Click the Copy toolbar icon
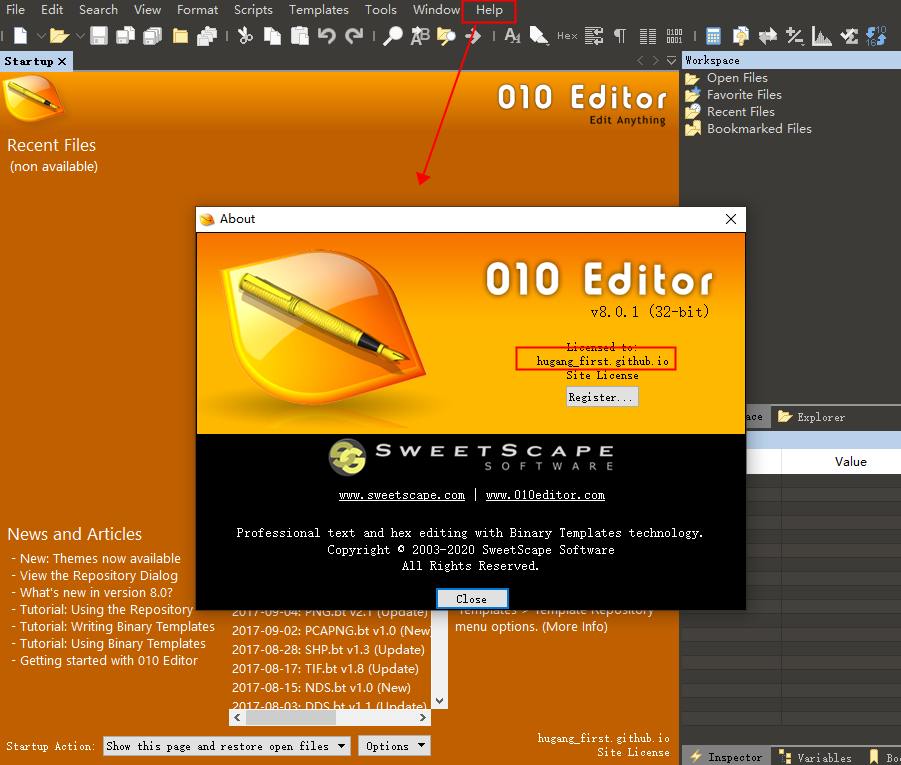The height and width of the screenshot is (765, 901). 272,36
